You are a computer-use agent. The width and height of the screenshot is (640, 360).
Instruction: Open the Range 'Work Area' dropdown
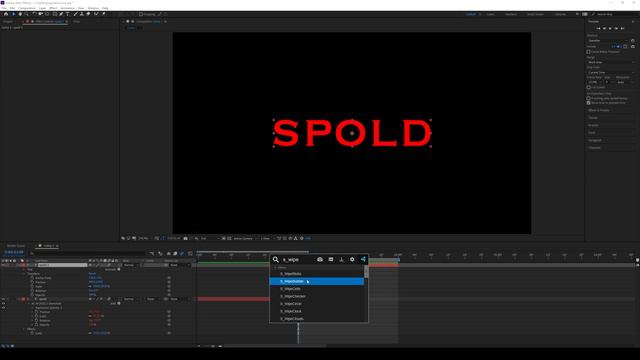tap(611, 62)
